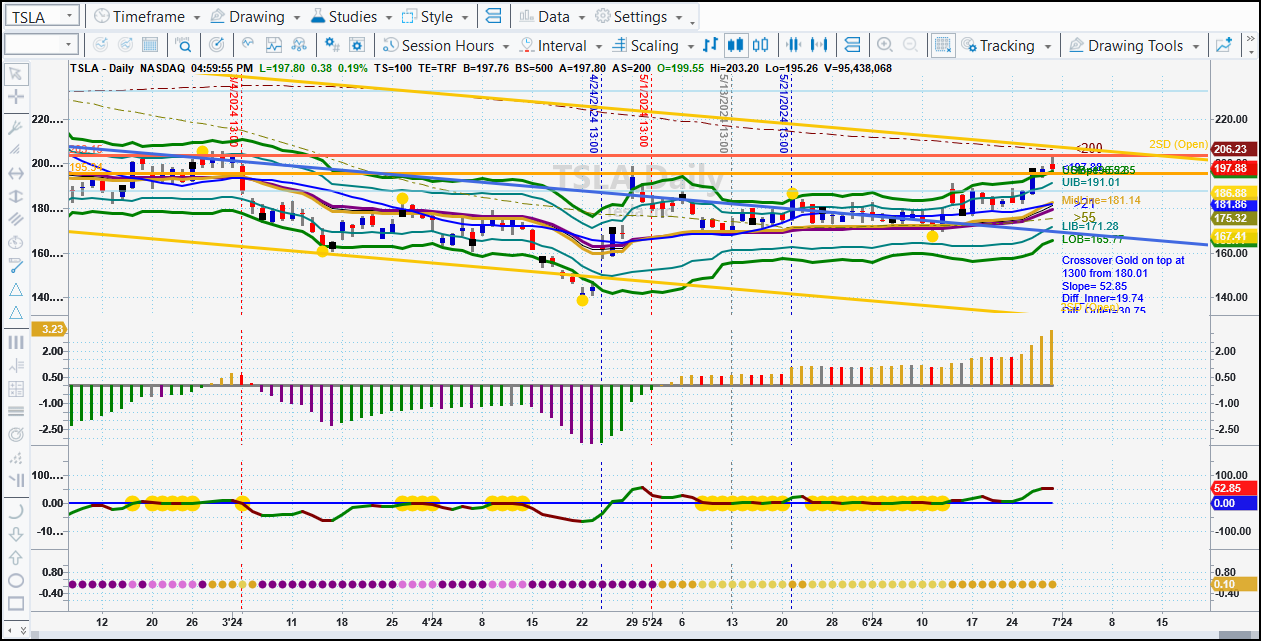
Task: Click the chart magnifier search icon
Action: (184, 45)
